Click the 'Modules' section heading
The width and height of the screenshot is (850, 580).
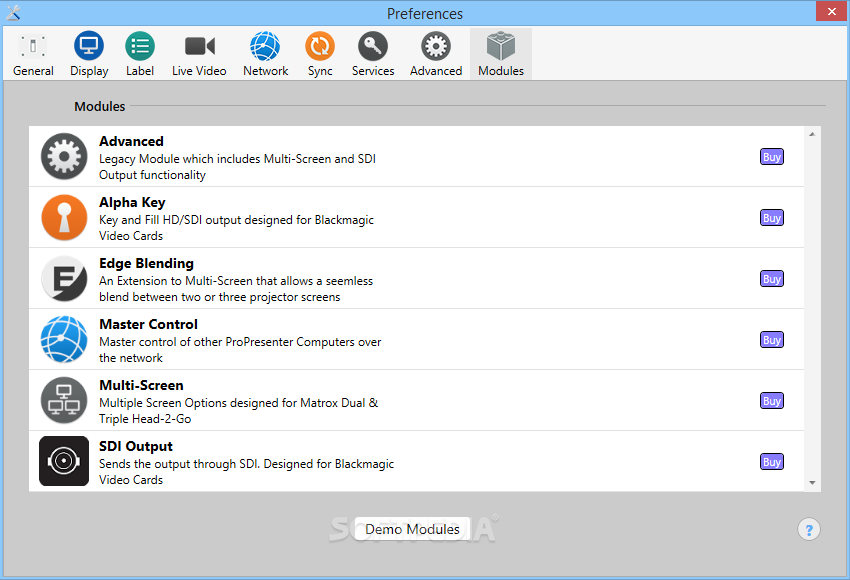point(100,106)
